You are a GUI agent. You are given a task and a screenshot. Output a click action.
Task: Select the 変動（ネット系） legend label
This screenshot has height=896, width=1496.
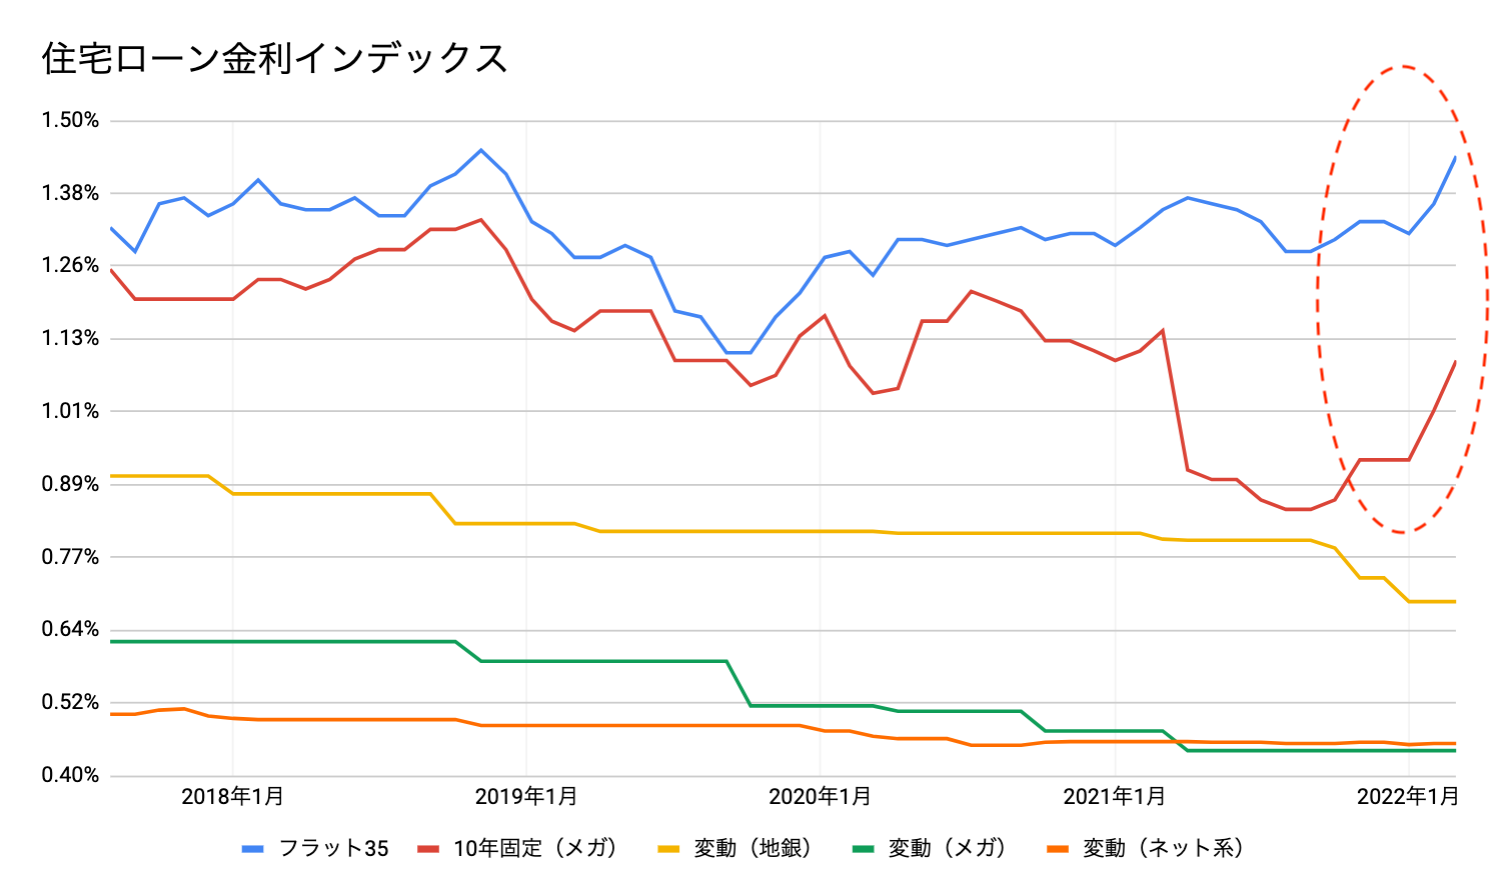point(1163,849)
